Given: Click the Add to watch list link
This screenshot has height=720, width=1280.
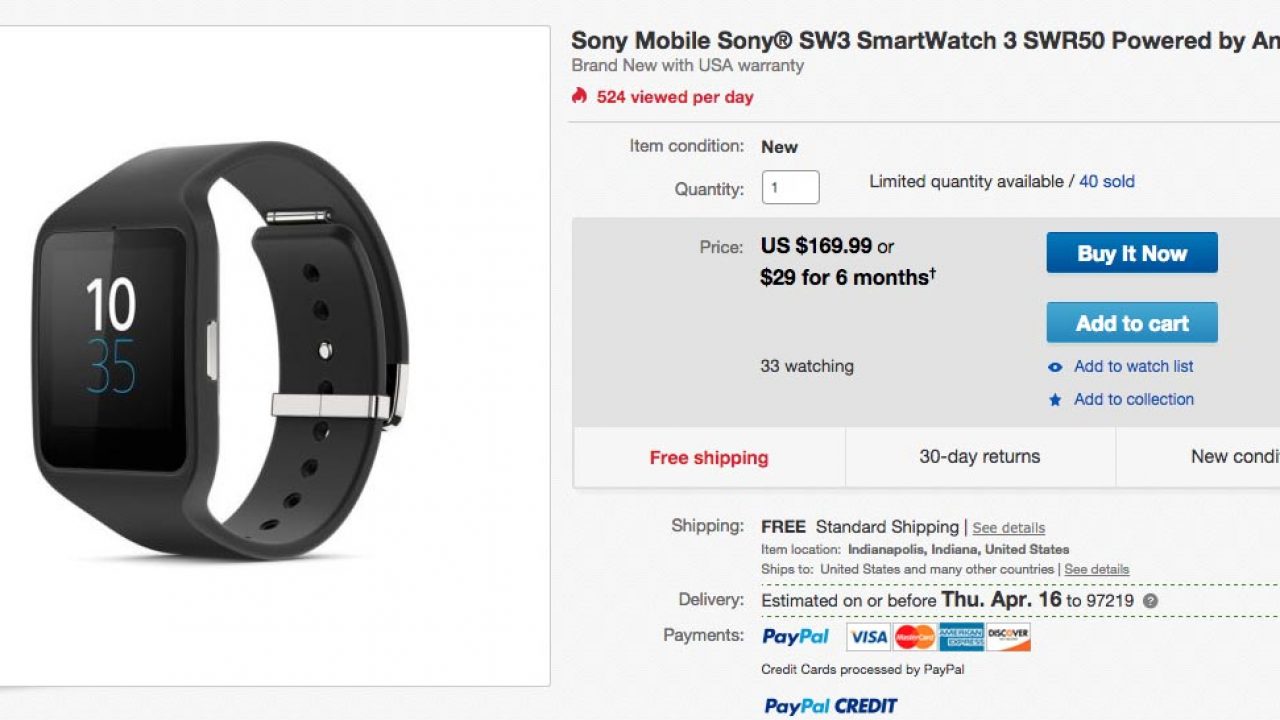Looking at the screenshot, I should (1133, 366).
